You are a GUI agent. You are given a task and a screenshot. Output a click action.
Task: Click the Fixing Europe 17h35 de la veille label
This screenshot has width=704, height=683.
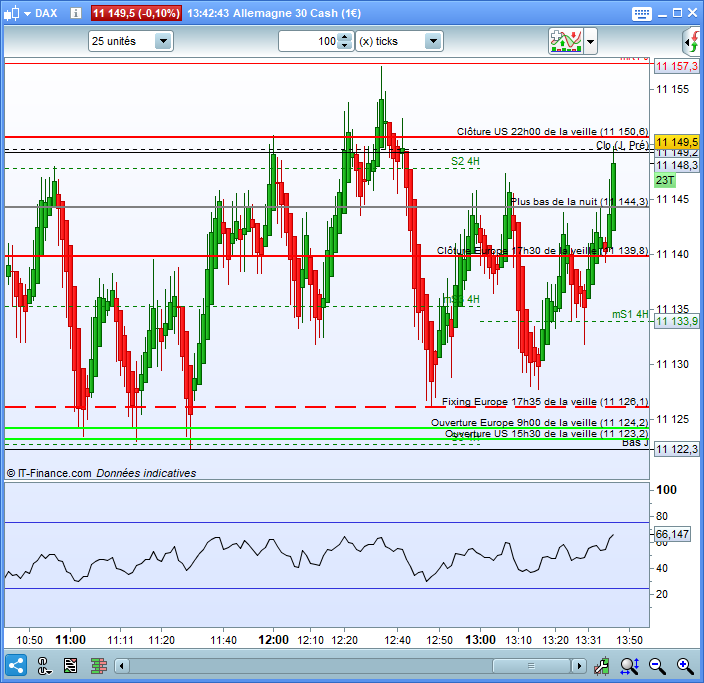click(x=545, y=401)
